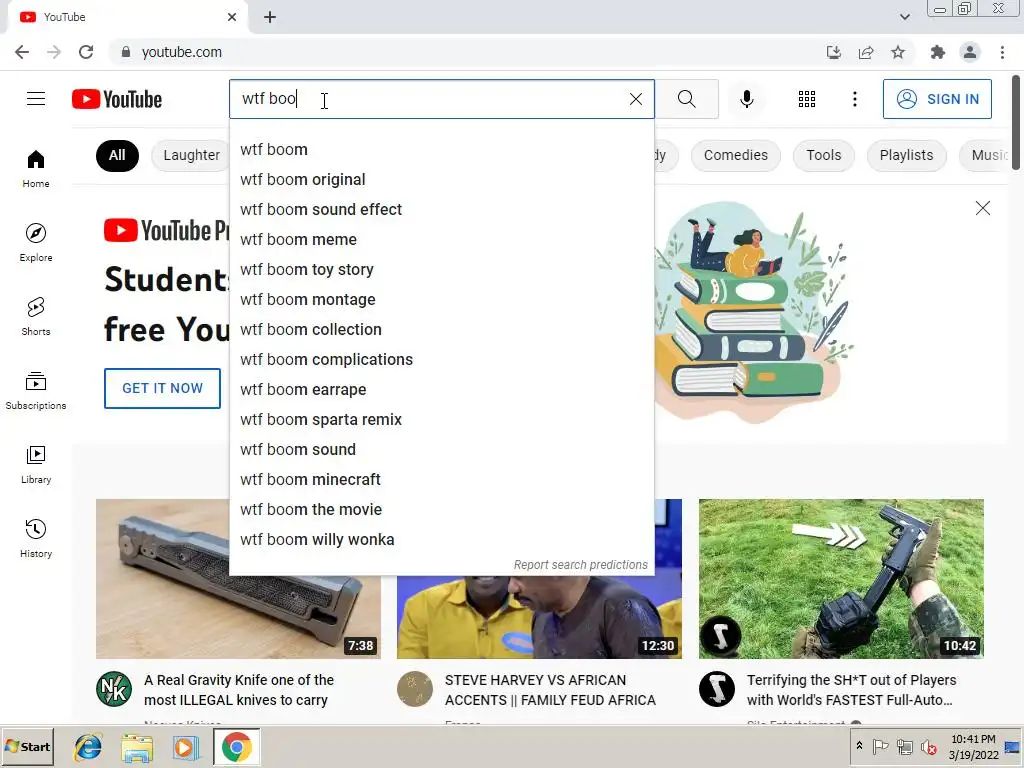
Task: Choose suggestion 'wtf boom sparta remix'
Action: 441,420
